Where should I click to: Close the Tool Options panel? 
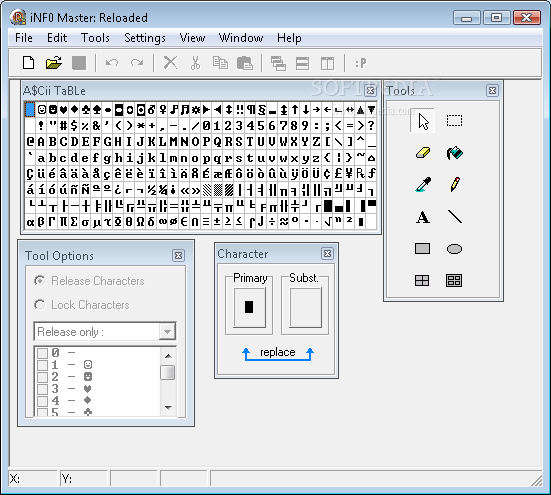click(x=179, y=255)
